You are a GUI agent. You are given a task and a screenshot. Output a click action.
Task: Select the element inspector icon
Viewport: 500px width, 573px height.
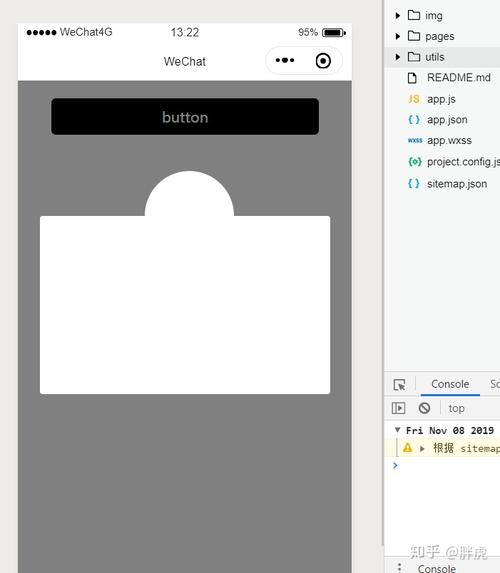(x=399, y=384)
